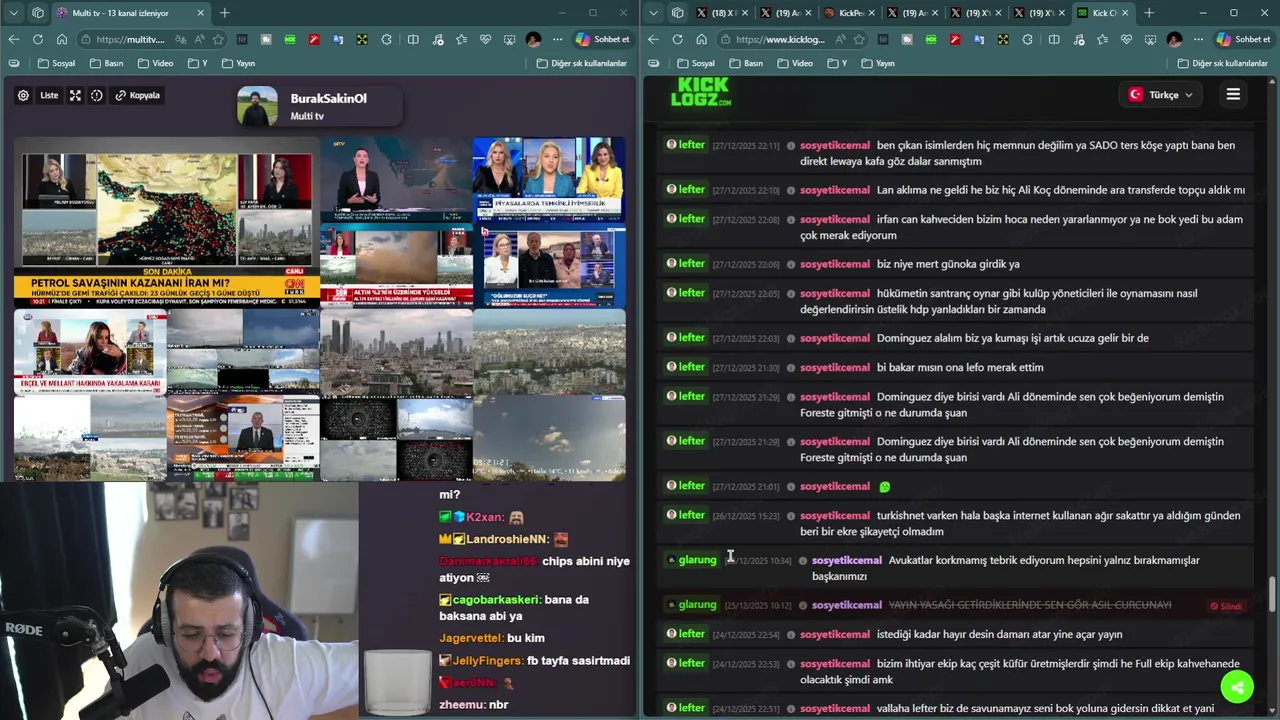Toggle split screen in Multi tv window
This screenshot has height=720, width=1280.
tap(413, 39)
